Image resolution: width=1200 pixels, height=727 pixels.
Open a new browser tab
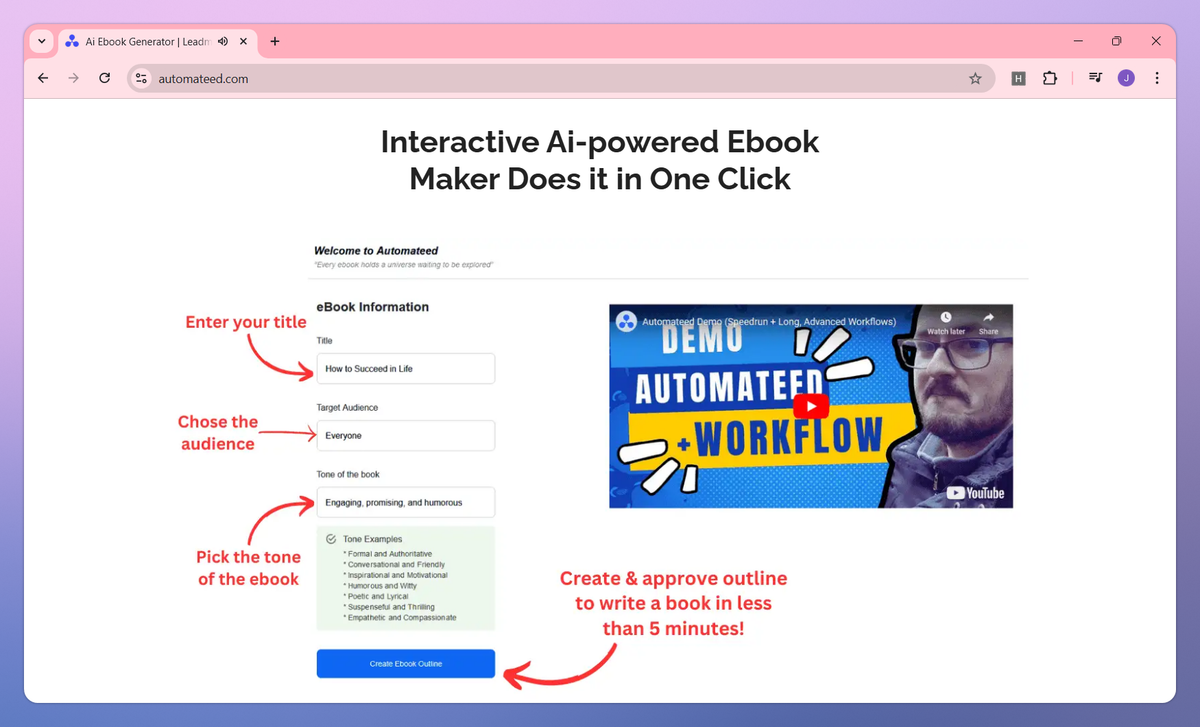coord(274,41)
